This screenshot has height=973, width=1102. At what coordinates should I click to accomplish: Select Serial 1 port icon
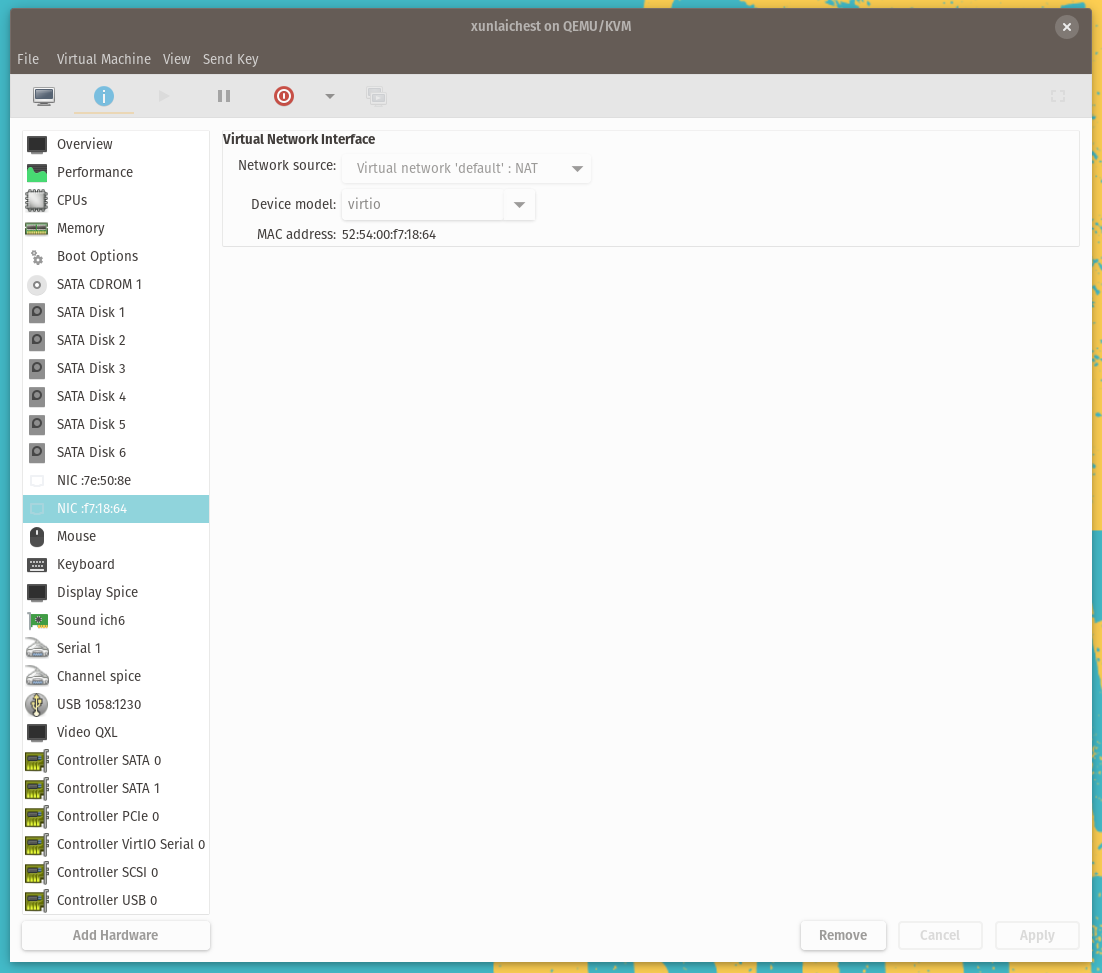[x=37, y=648]
